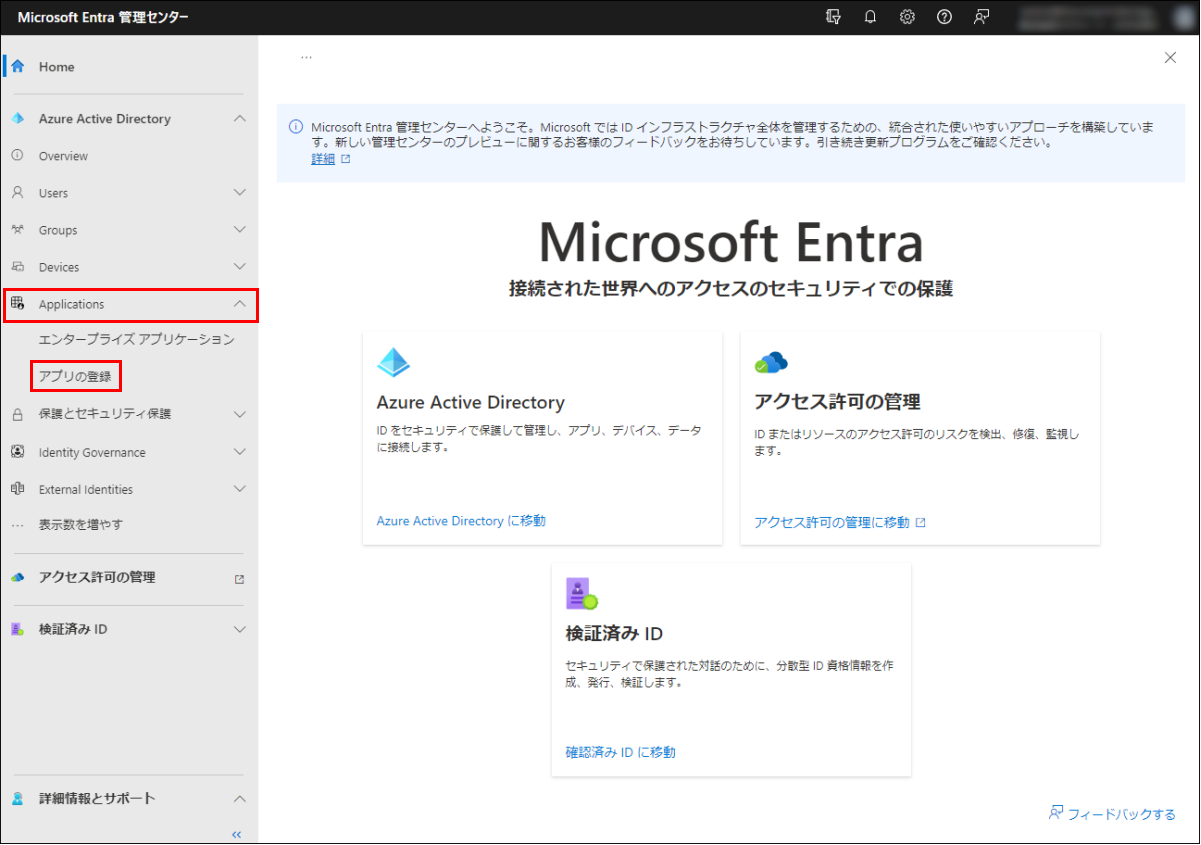The image size is (1201, 845).
Task: Open the notifications bell icon
Action: [870, 17]
